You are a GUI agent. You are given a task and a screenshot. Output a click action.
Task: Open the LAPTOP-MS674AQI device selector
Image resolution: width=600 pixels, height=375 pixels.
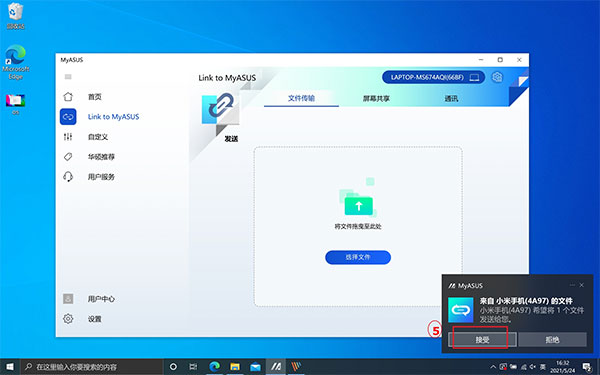[x=434, y=77]
